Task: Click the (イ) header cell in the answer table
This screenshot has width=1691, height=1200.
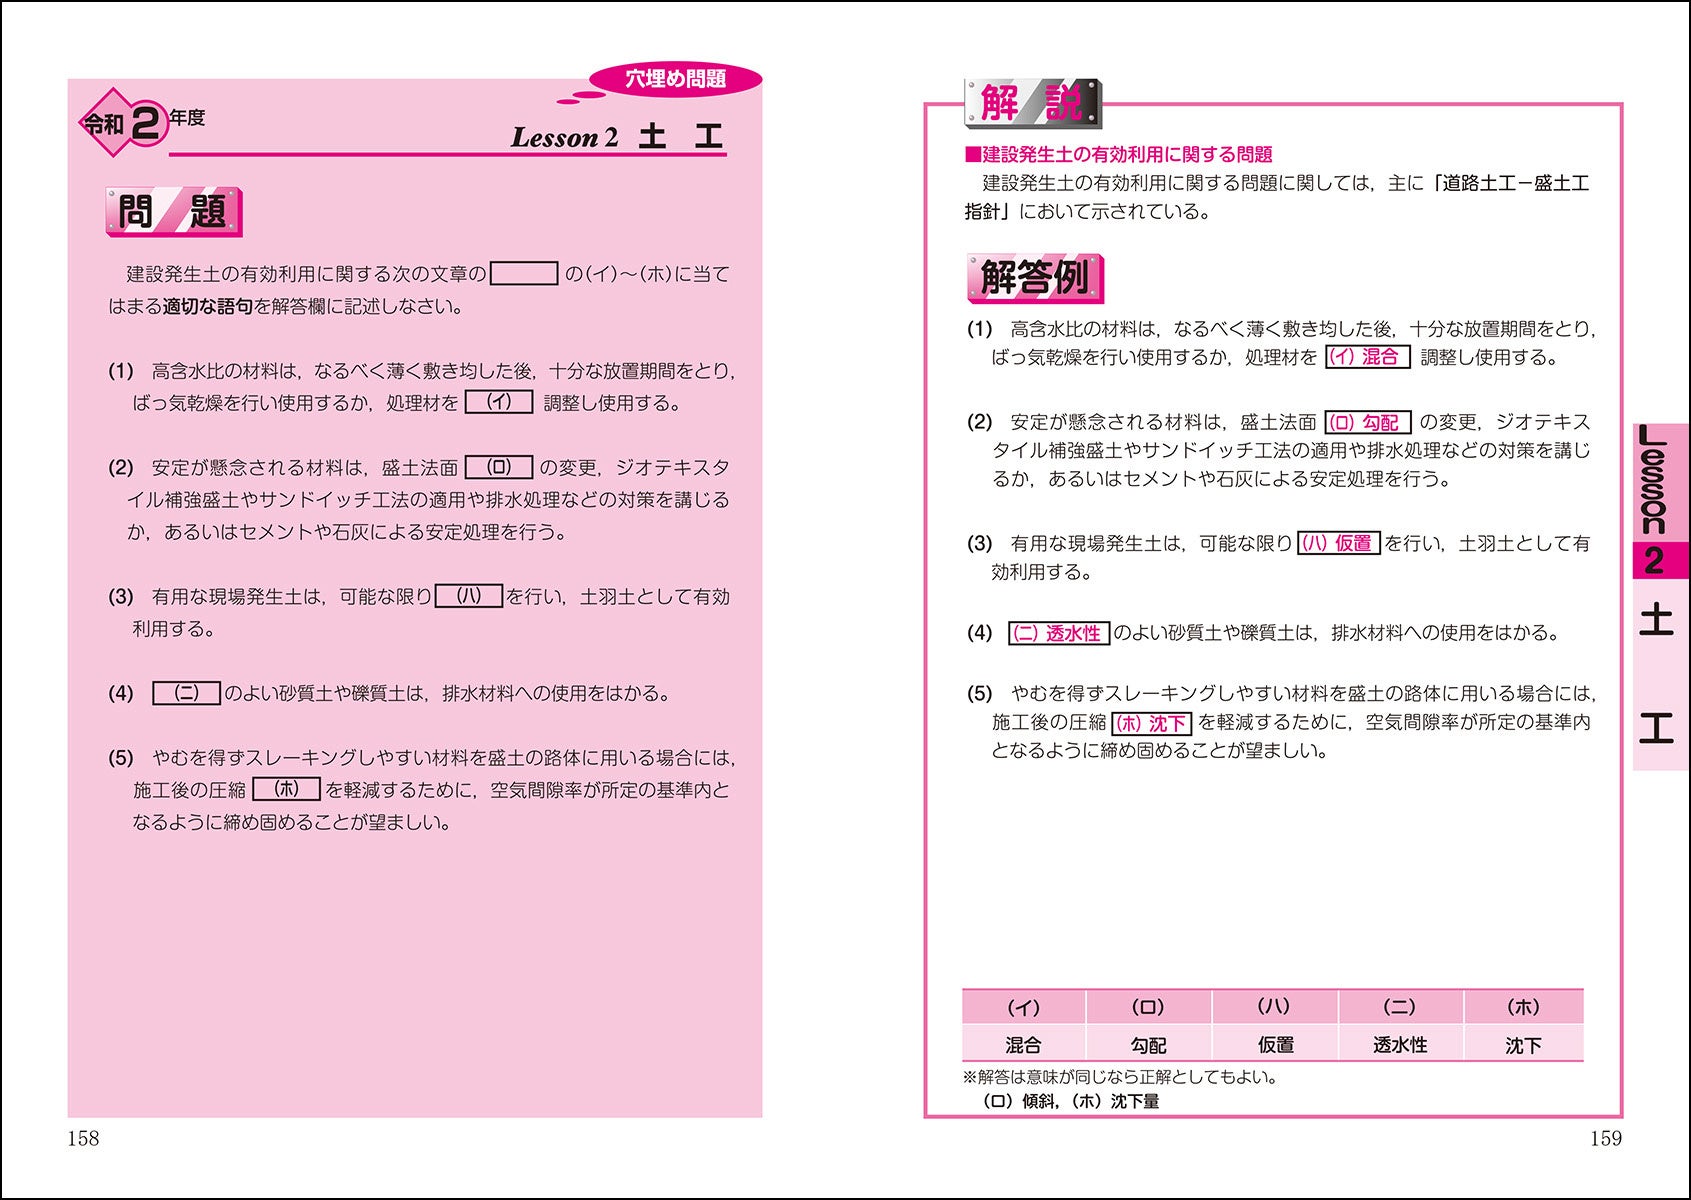Action: coord(1023,1007)
